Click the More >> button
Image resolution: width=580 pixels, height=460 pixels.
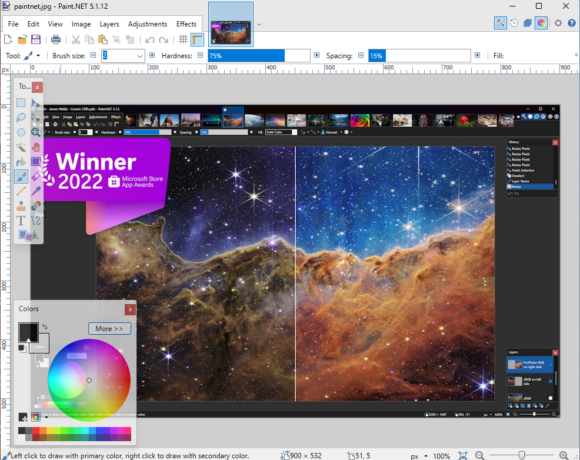[109, 328]
